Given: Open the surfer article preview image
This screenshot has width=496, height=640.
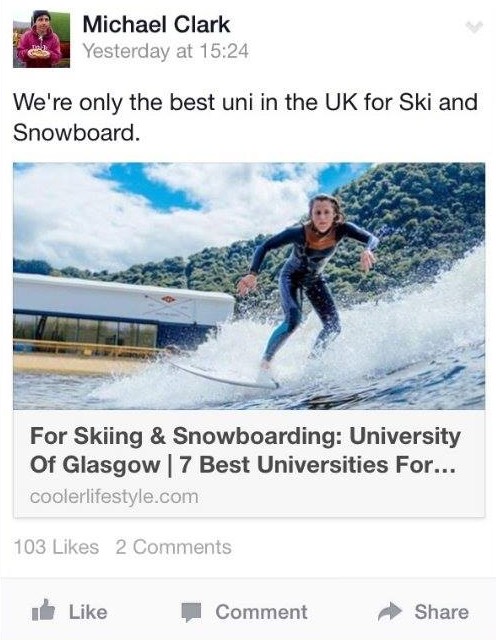Looking at the screenshot, I should tap(249, 286).
